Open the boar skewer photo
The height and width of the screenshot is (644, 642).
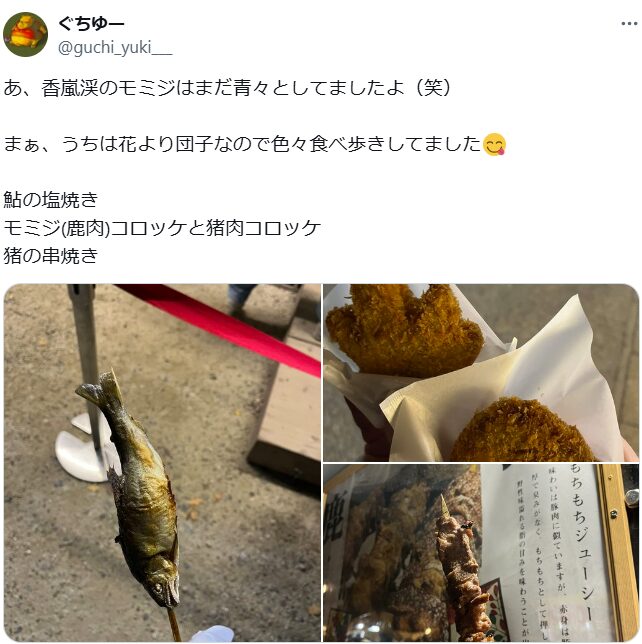(x=481, y=553)
